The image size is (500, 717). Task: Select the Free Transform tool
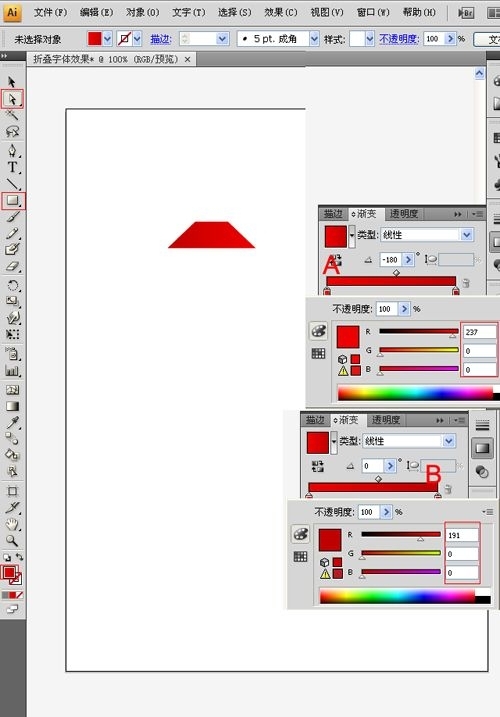12,334
